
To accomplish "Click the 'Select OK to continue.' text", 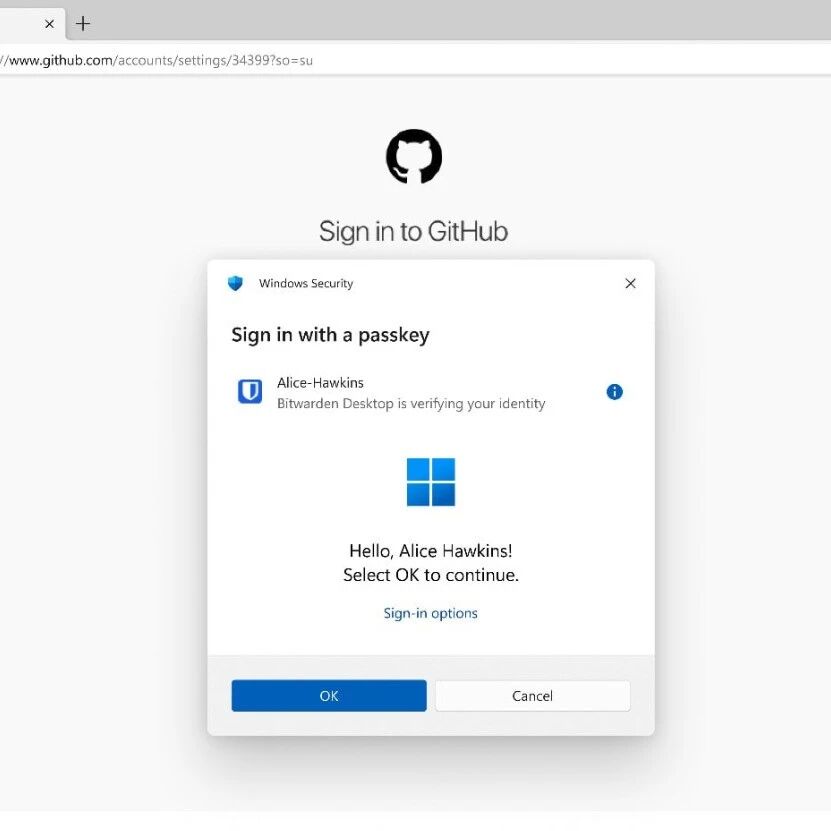I will tap(431, 575).
